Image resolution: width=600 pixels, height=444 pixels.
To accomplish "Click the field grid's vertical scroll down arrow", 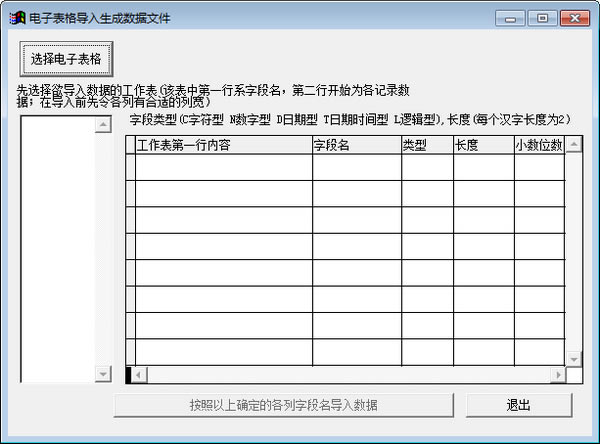I will point(573,359).
